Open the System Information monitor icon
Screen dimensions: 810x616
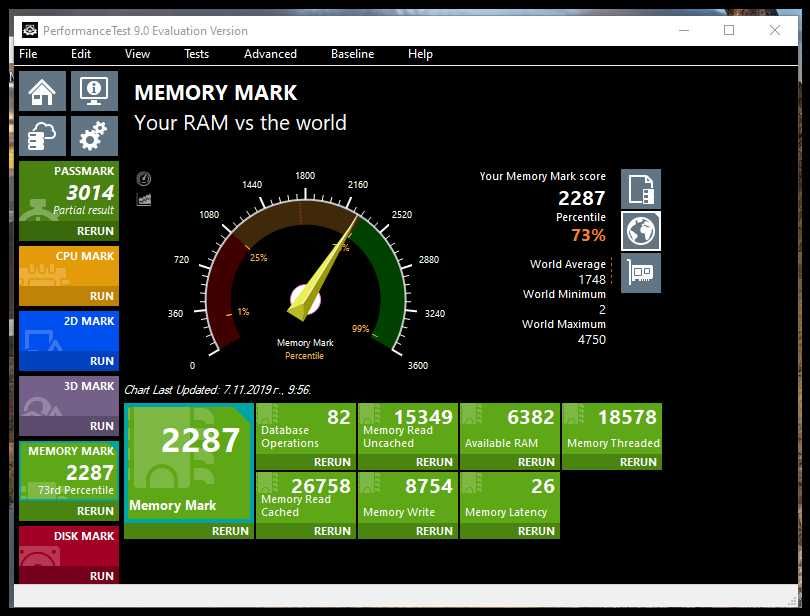tap(94, 91)
